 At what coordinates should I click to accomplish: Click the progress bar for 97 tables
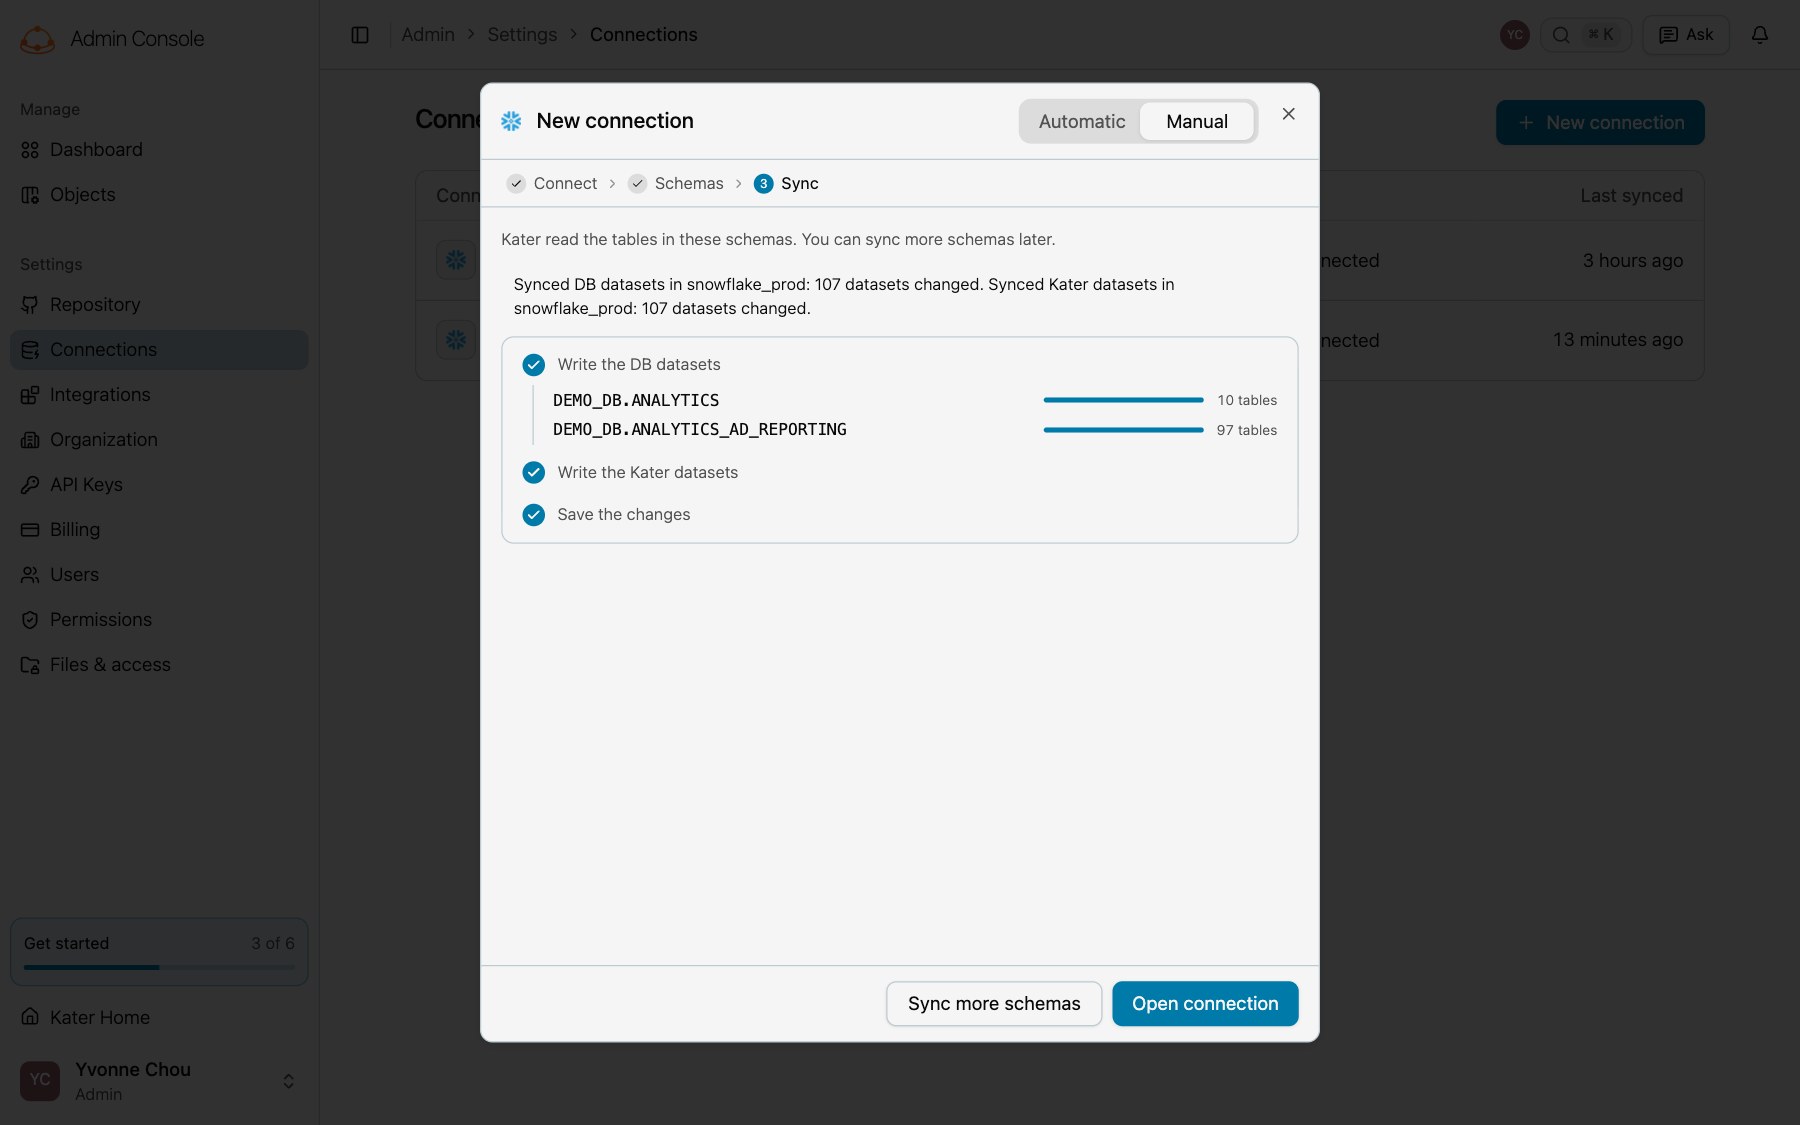pos(1123,430)
